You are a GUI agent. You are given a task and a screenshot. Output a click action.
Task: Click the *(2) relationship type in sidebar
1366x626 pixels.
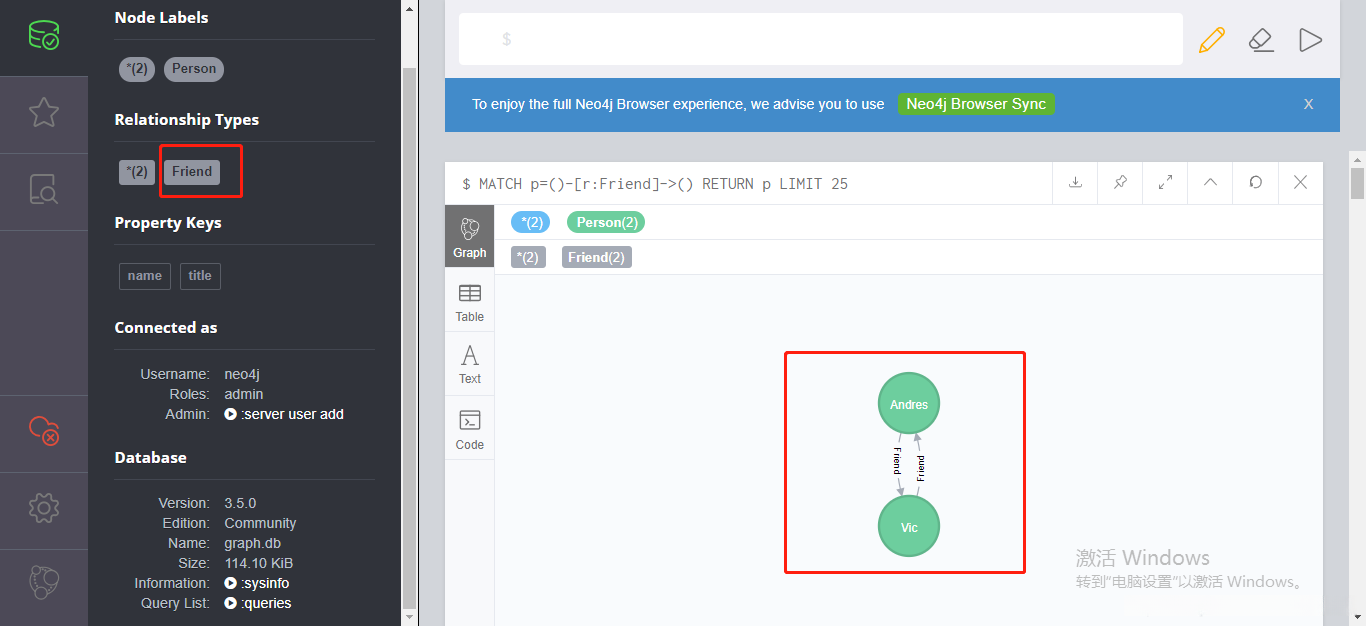pos(137,172)
